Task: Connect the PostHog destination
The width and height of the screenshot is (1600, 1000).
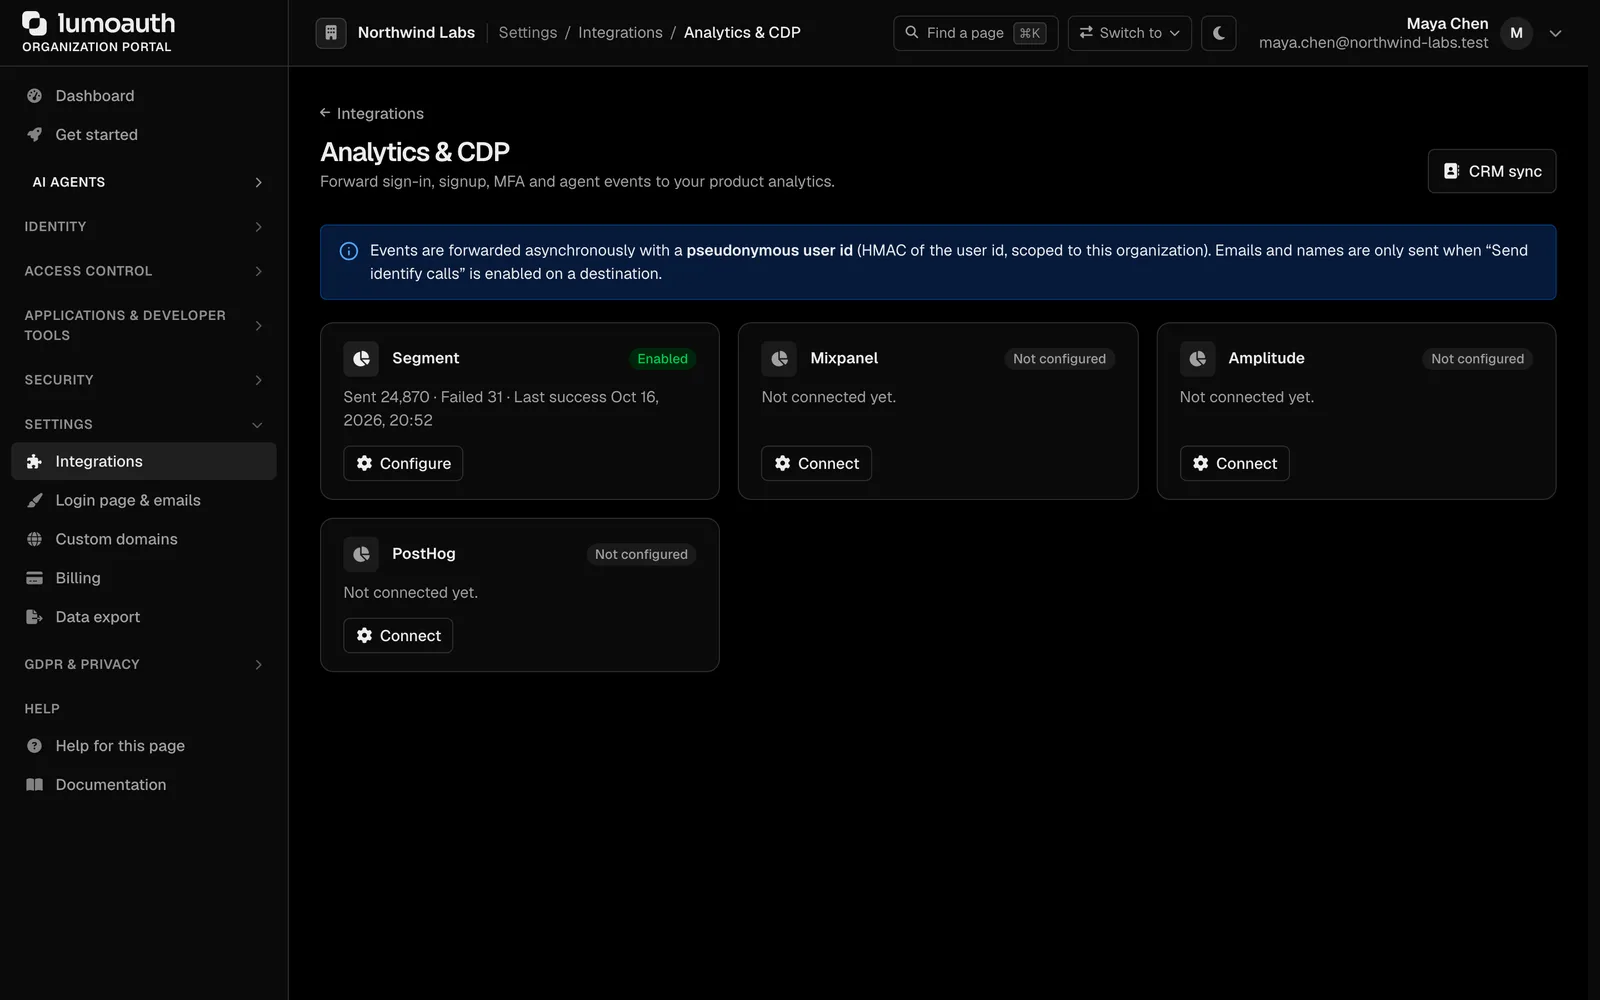Action: [x=398, y=636]
